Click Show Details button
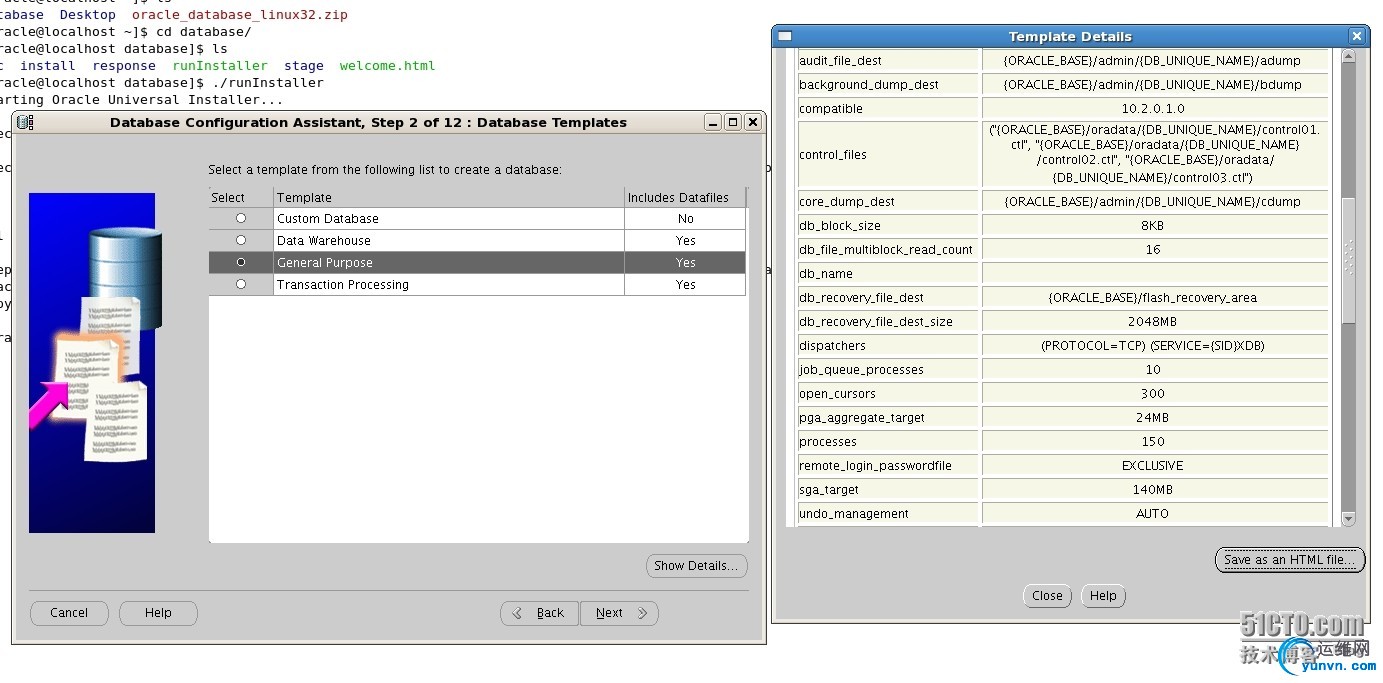The height and width of the screenshot is (683, 1383). (x=696, y=565)
